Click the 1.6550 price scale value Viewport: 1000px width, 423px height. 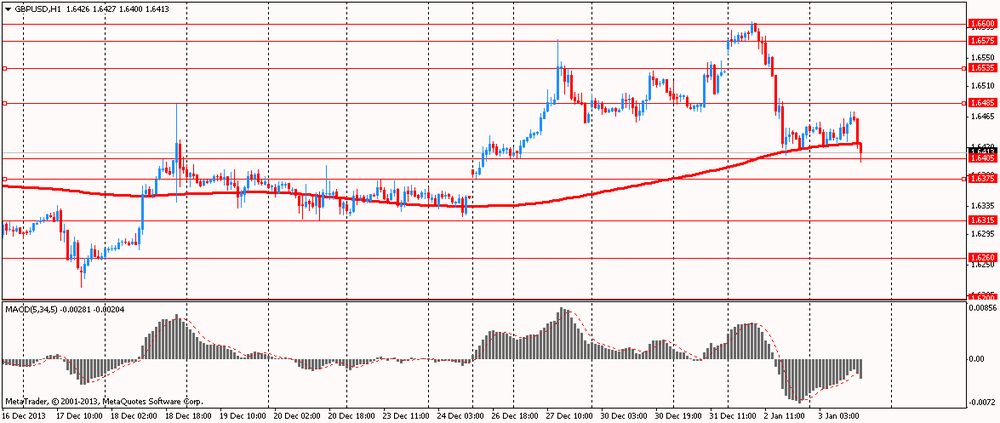pyautogui.click(x=981, y=57)
